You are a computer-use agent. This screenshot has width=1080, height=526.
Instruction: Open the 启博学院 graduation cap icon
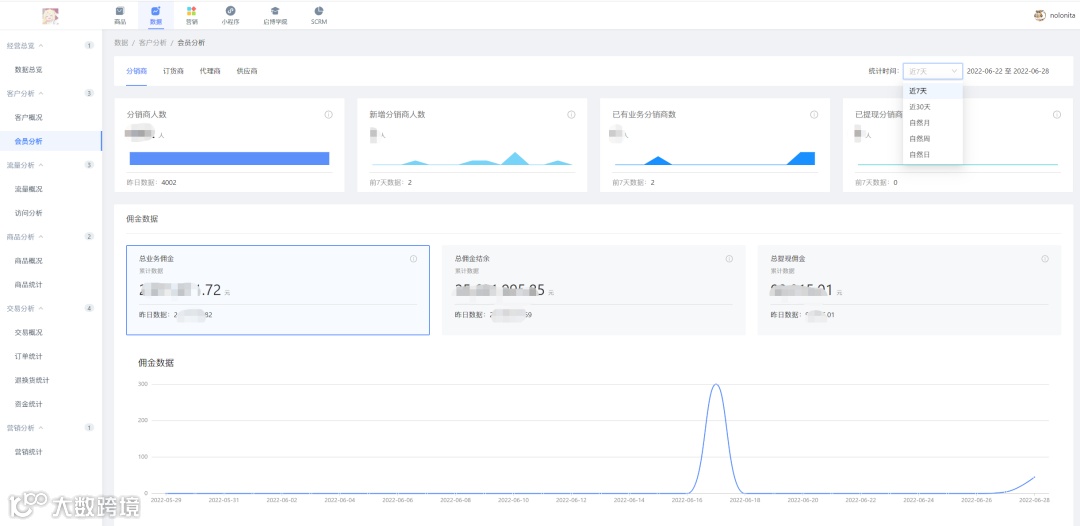(x=275, y=11)
